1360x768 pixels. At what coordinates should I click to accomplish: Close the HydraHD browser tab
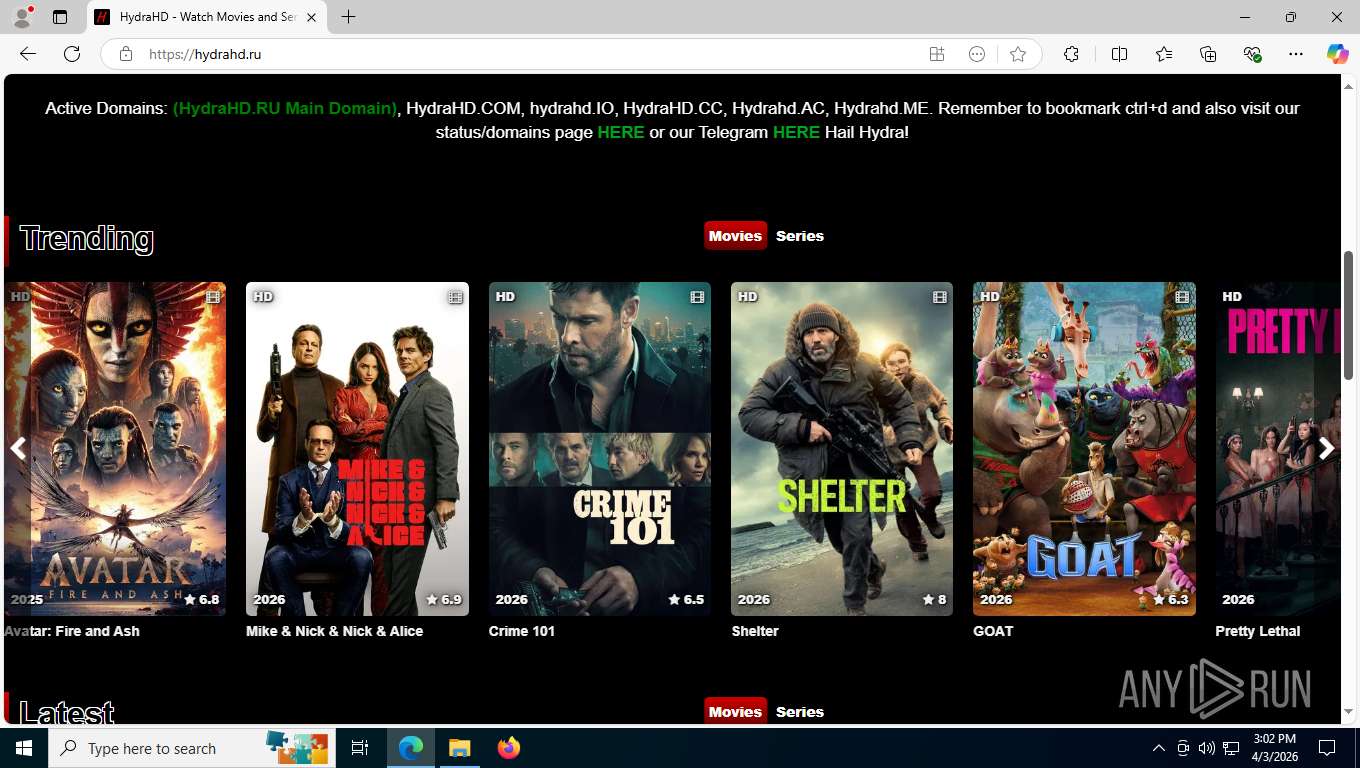(312, 17)
